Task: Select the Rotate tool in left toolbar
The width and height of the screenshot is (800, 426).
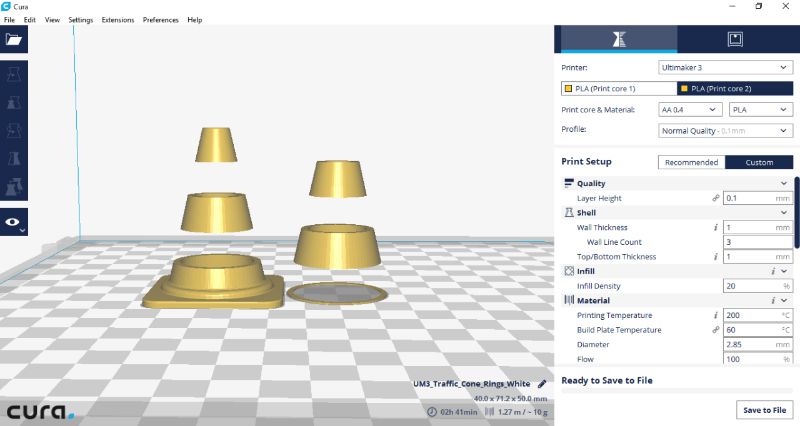Action: [x=14, y=131]
